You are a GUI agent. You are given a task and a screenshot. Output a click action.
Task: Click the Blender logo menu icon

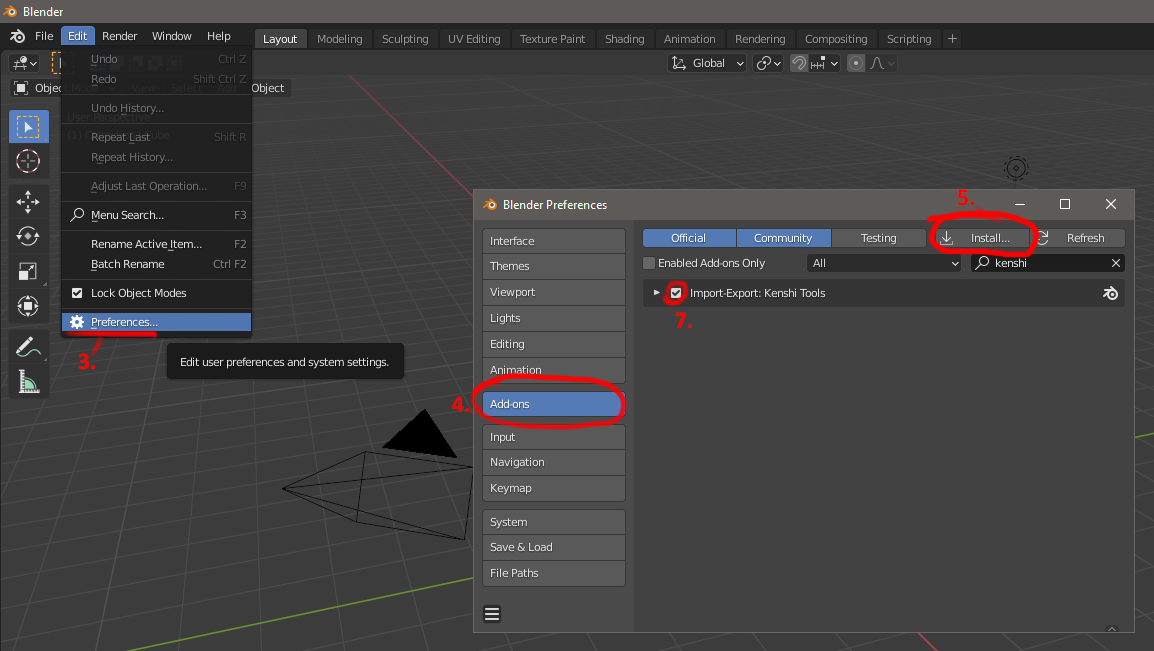pos(18,36)
